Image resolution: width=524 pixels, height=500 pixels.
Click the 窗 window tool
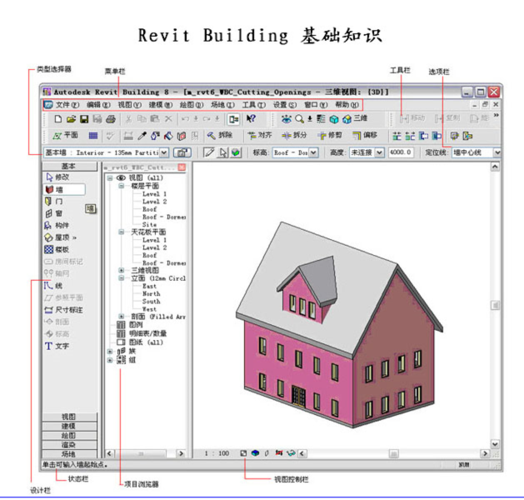pos(54,213)
